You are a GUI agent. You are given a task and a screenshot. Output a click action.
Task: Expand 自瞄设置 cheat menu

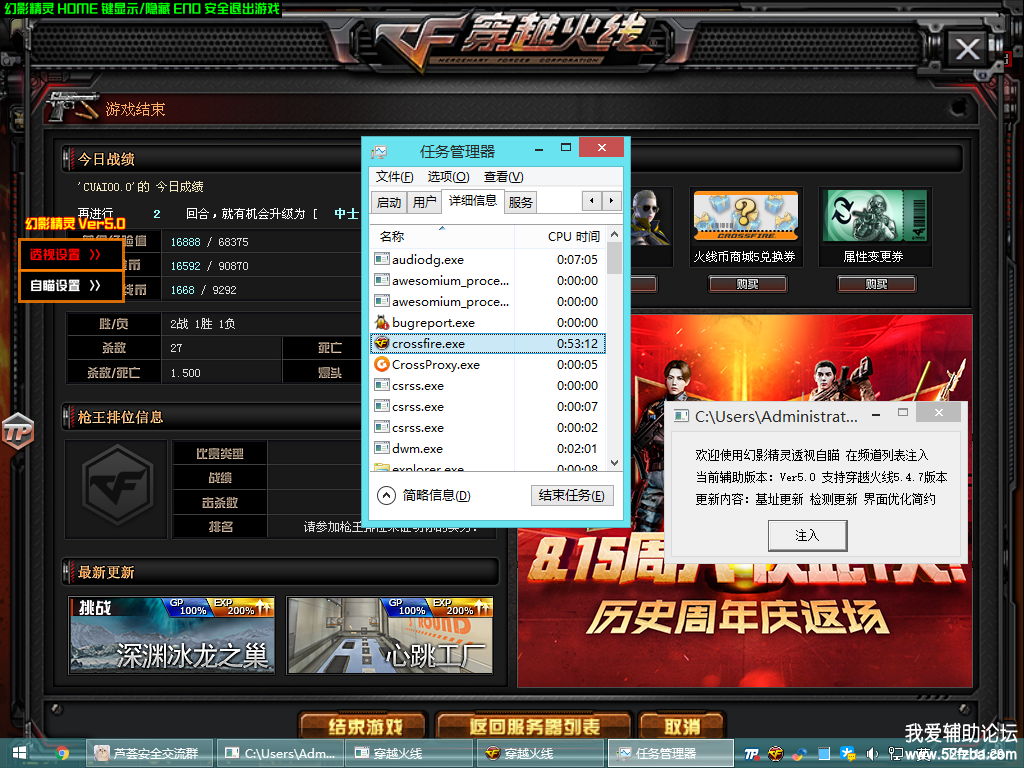(x=71, y=285)
